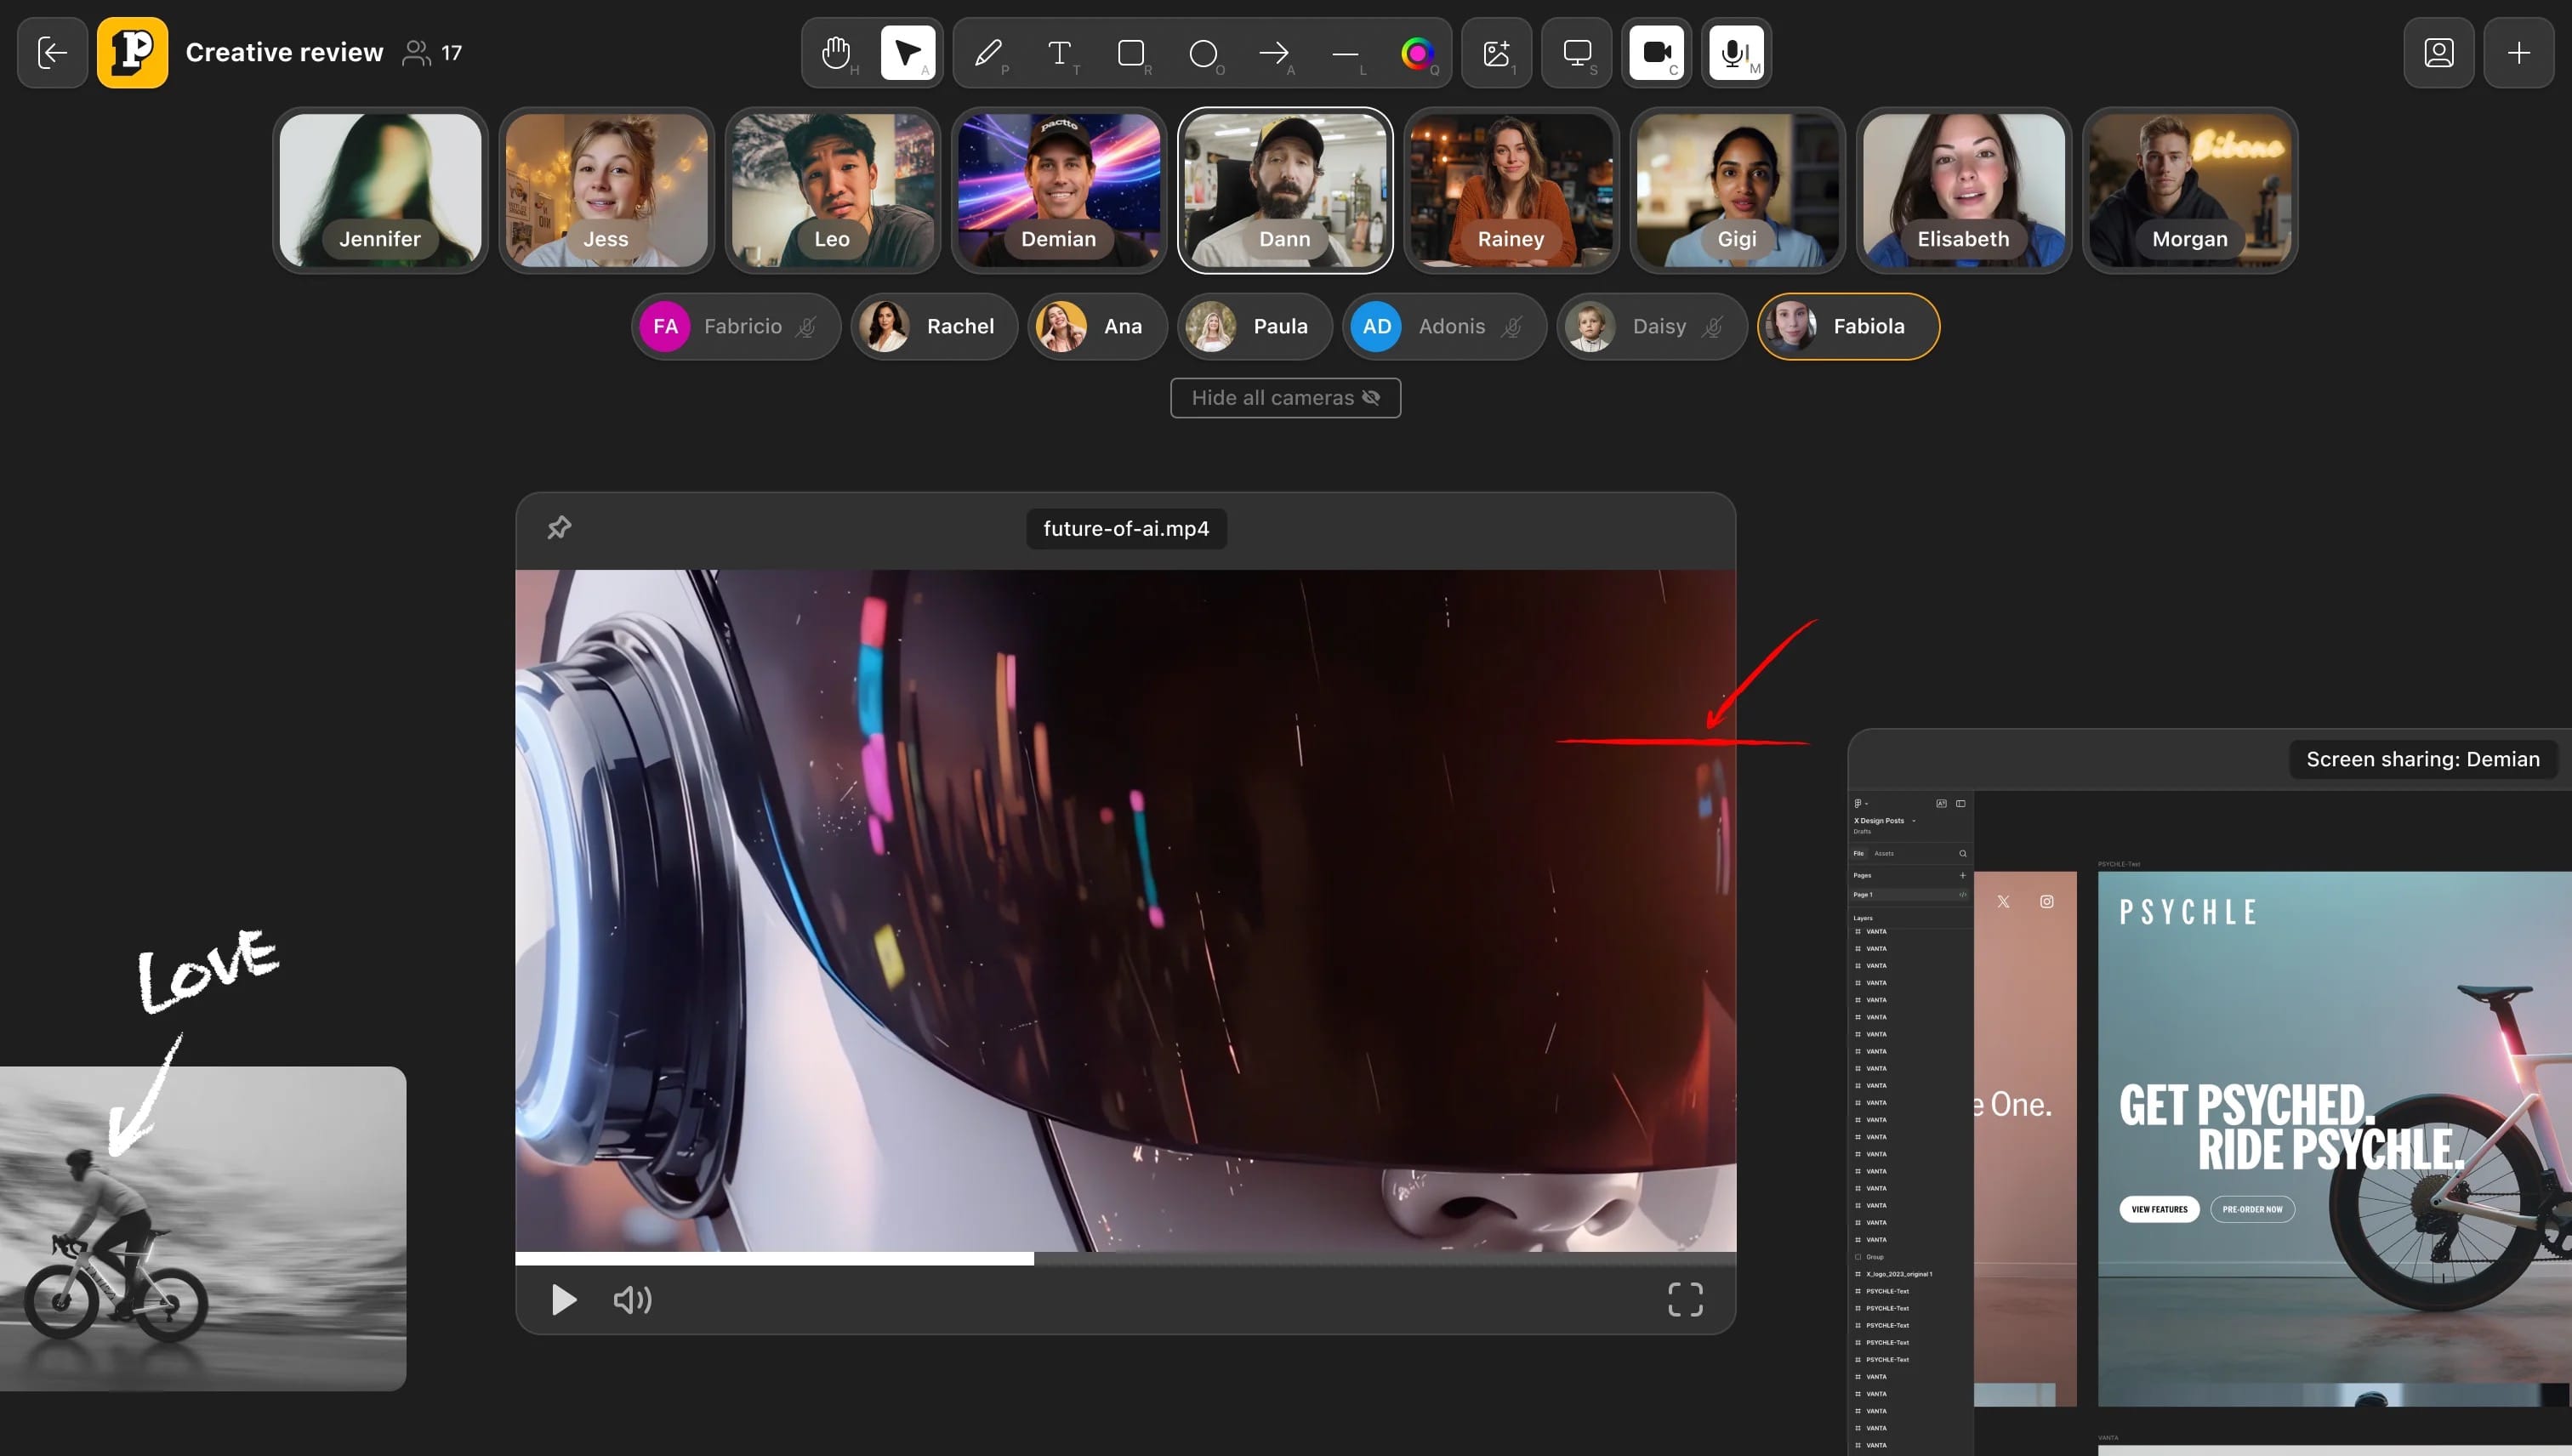Select Dann's camera thumbnail
The height and width of the screenshot is (1456, 2572).
click(1286, 190)
